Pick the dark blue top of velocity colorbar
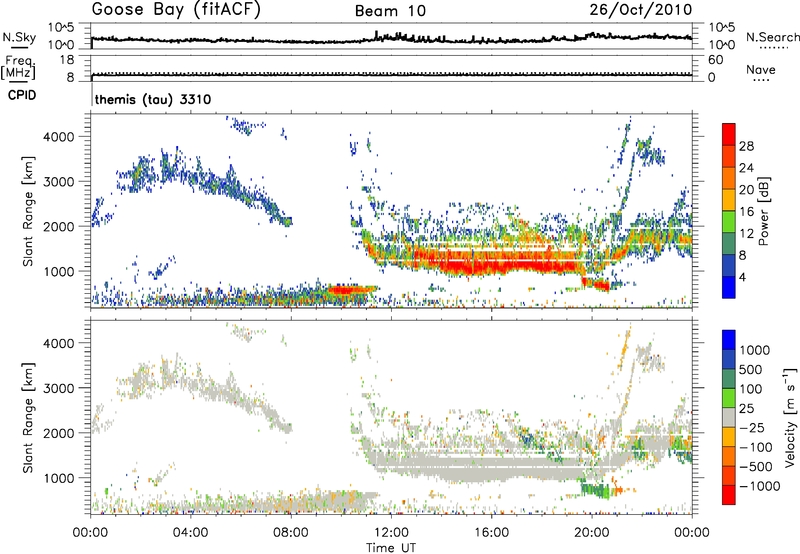Image resolution: width=800 pixels, height=554 pixels. coord(729,340)
